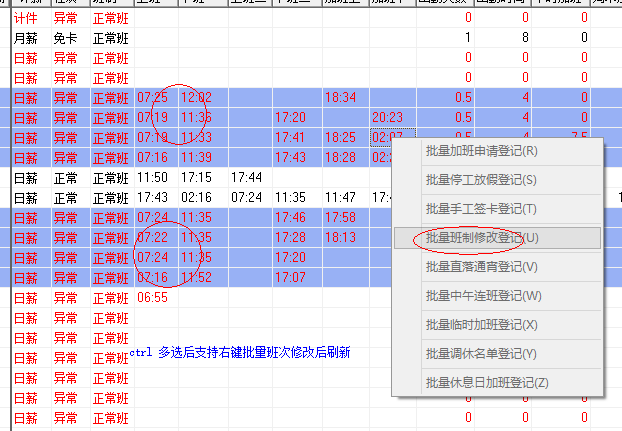
Task: Pick 批量直落通宵登记(V) in context menu
Action: [x=481, y=268]
